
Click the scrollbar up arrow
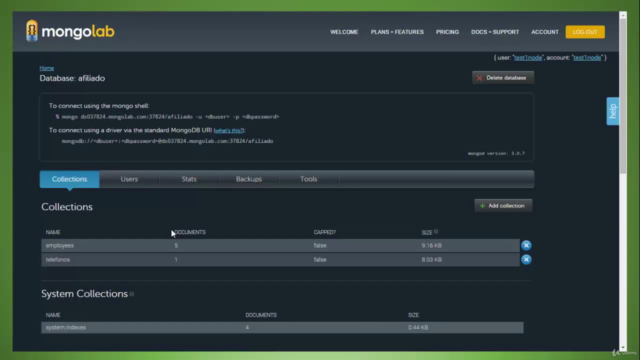[622, 16]
